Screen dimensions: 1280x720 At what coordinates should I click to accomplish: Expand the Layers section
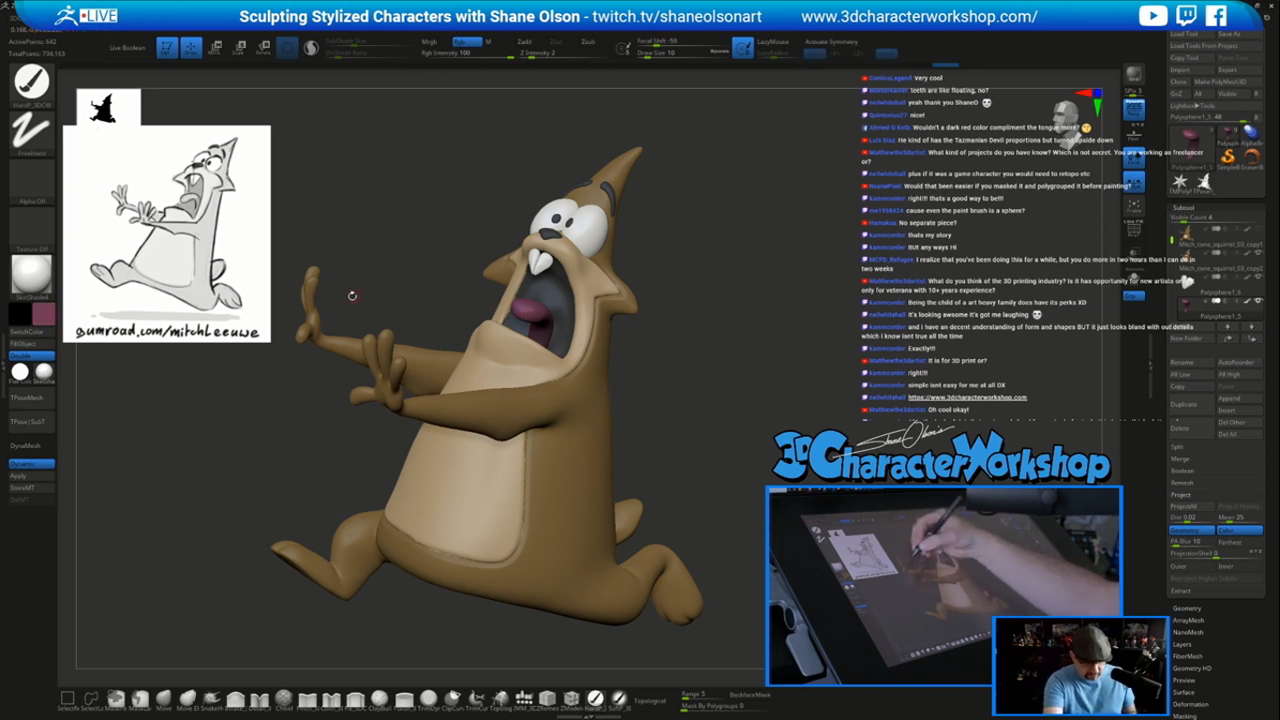point(1182,644)
